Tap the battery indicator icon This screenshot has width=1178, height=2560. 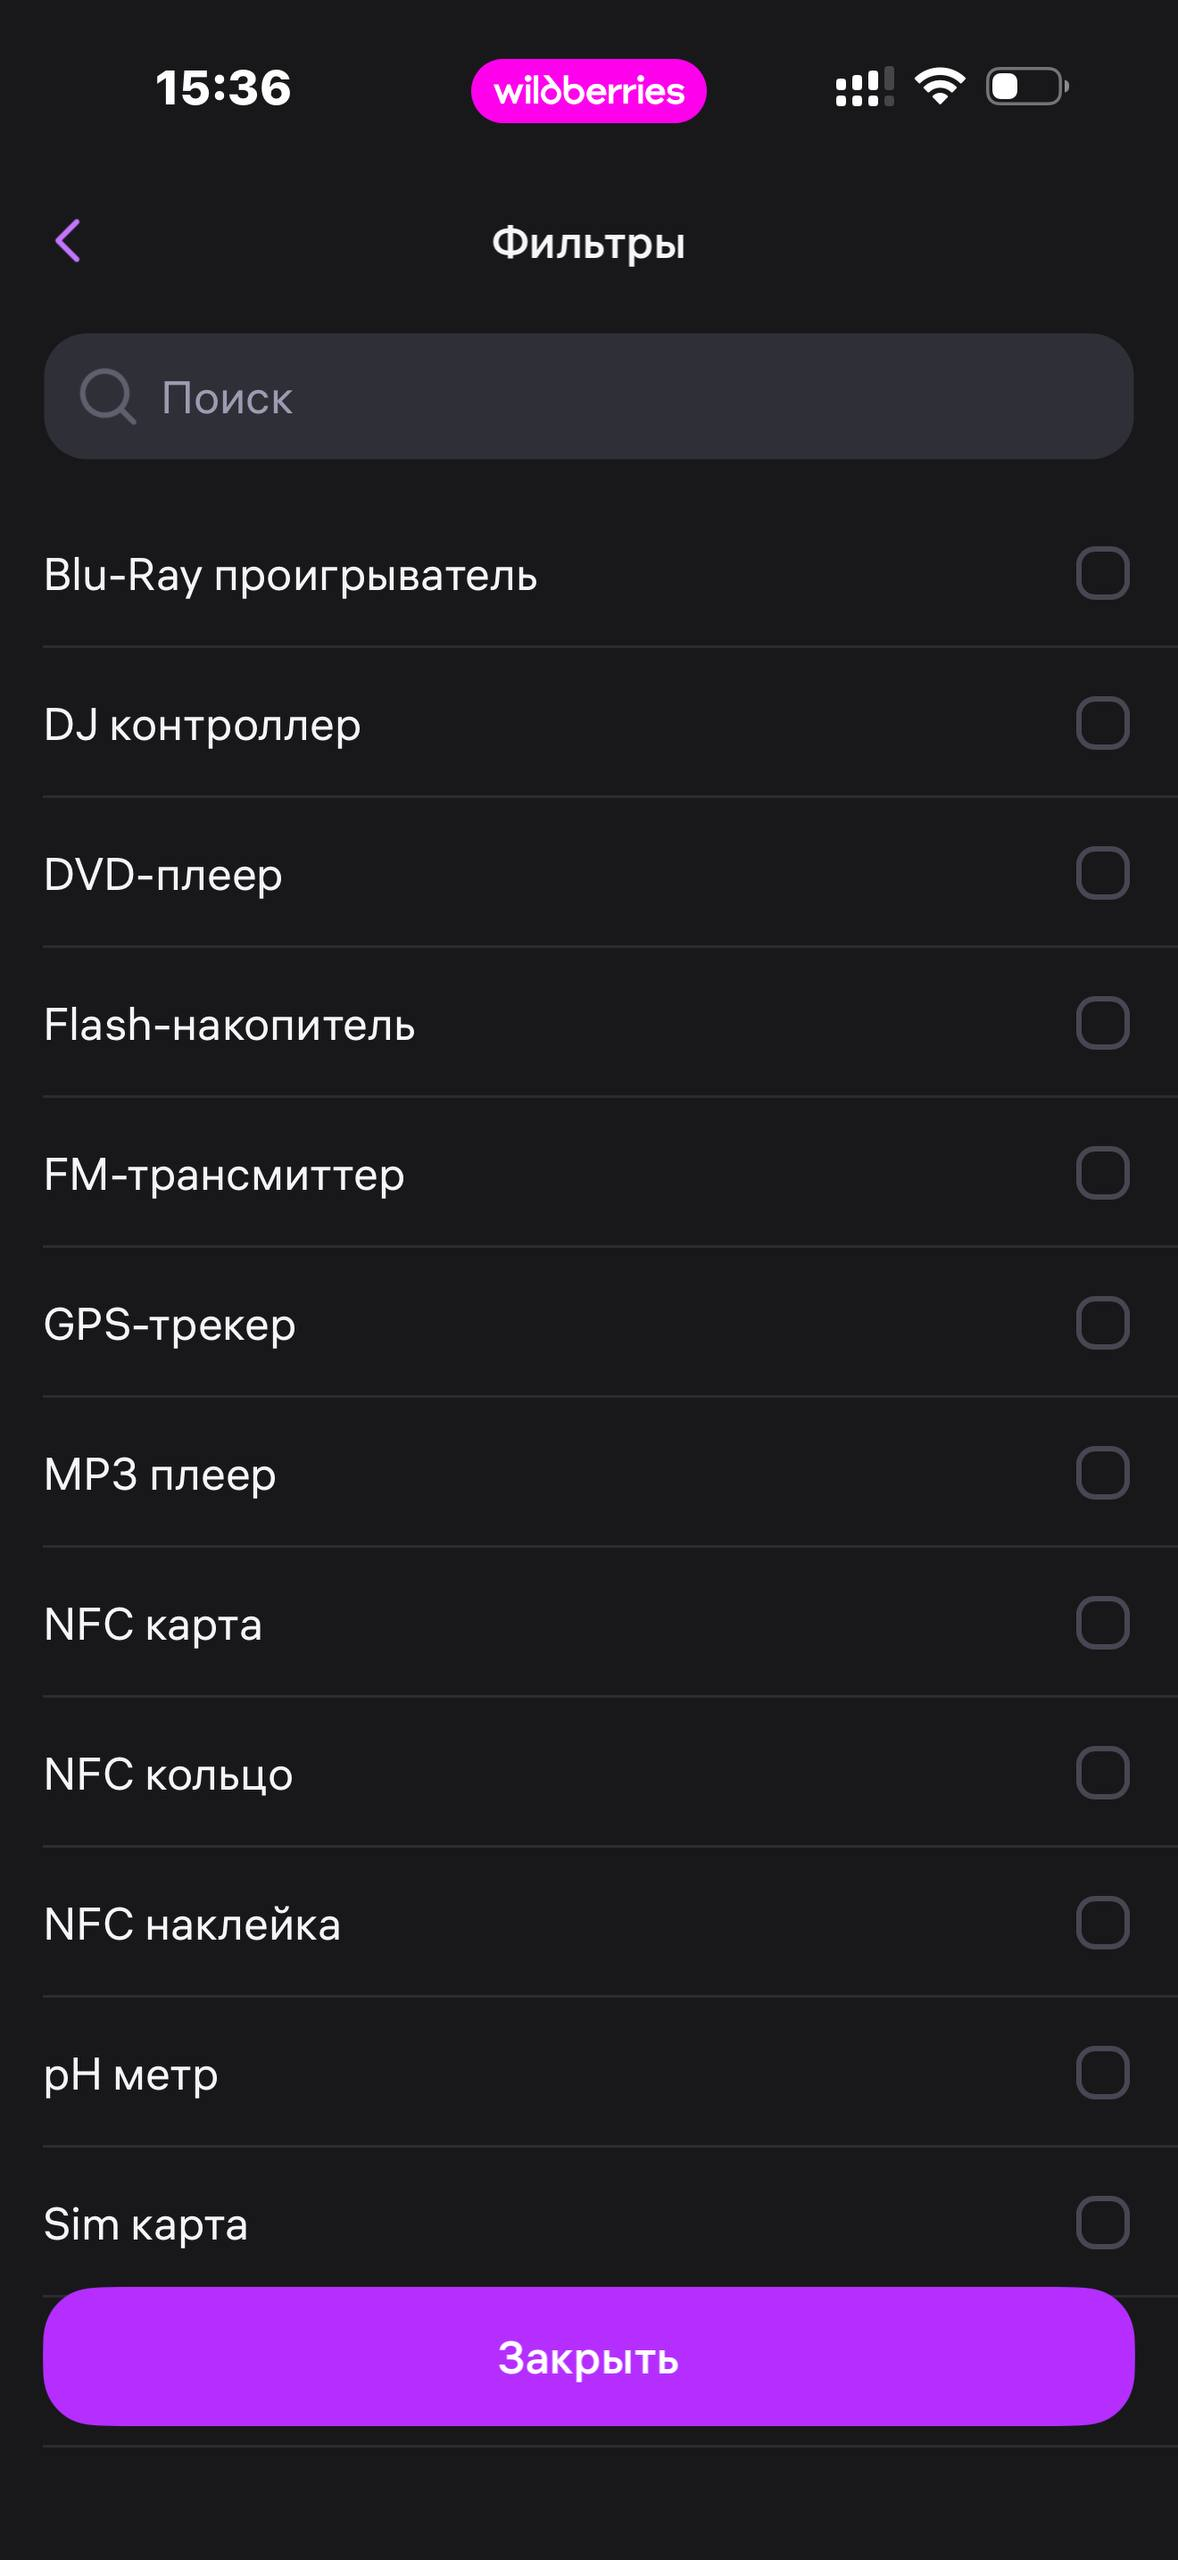point(1027,86)
